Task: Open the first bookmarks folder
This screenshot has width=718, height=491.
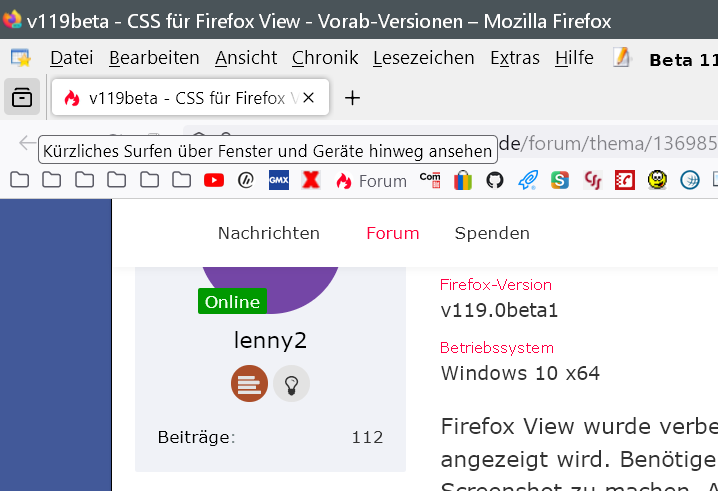Action: click(x=19, y=180)
